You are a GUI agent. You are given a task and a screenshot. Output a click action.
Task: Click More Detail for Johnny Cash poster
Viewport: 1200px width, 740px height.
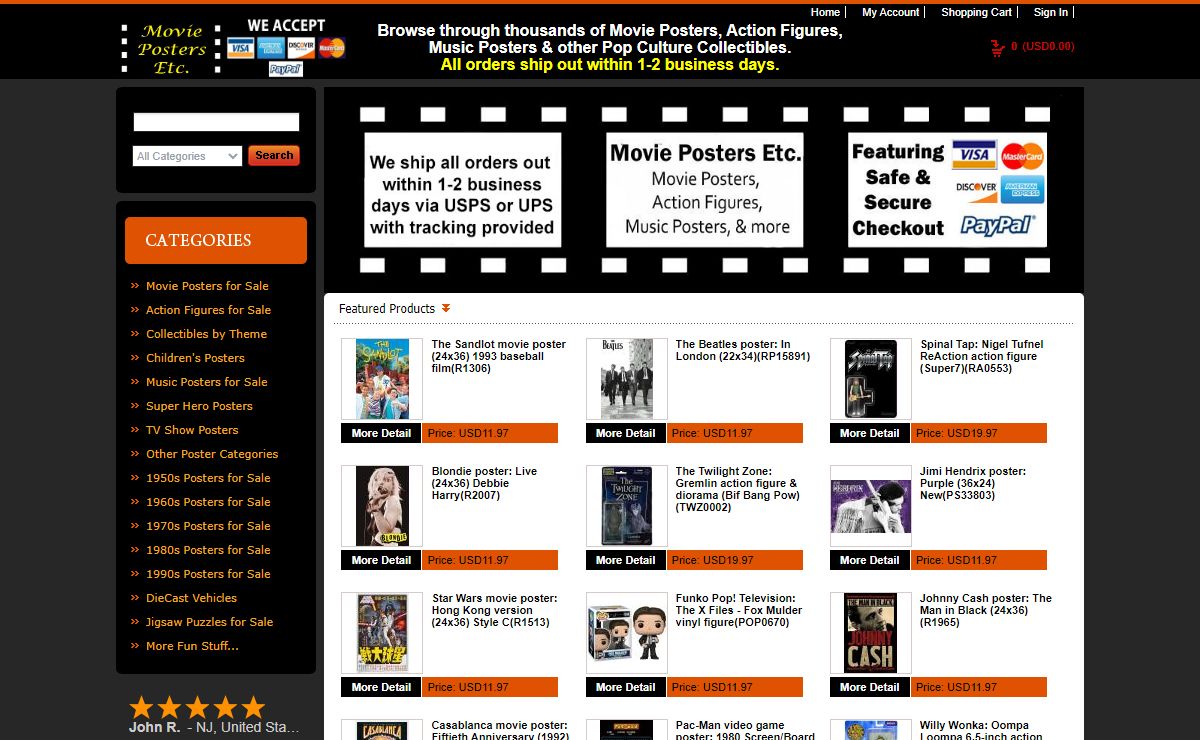(870, 687)
